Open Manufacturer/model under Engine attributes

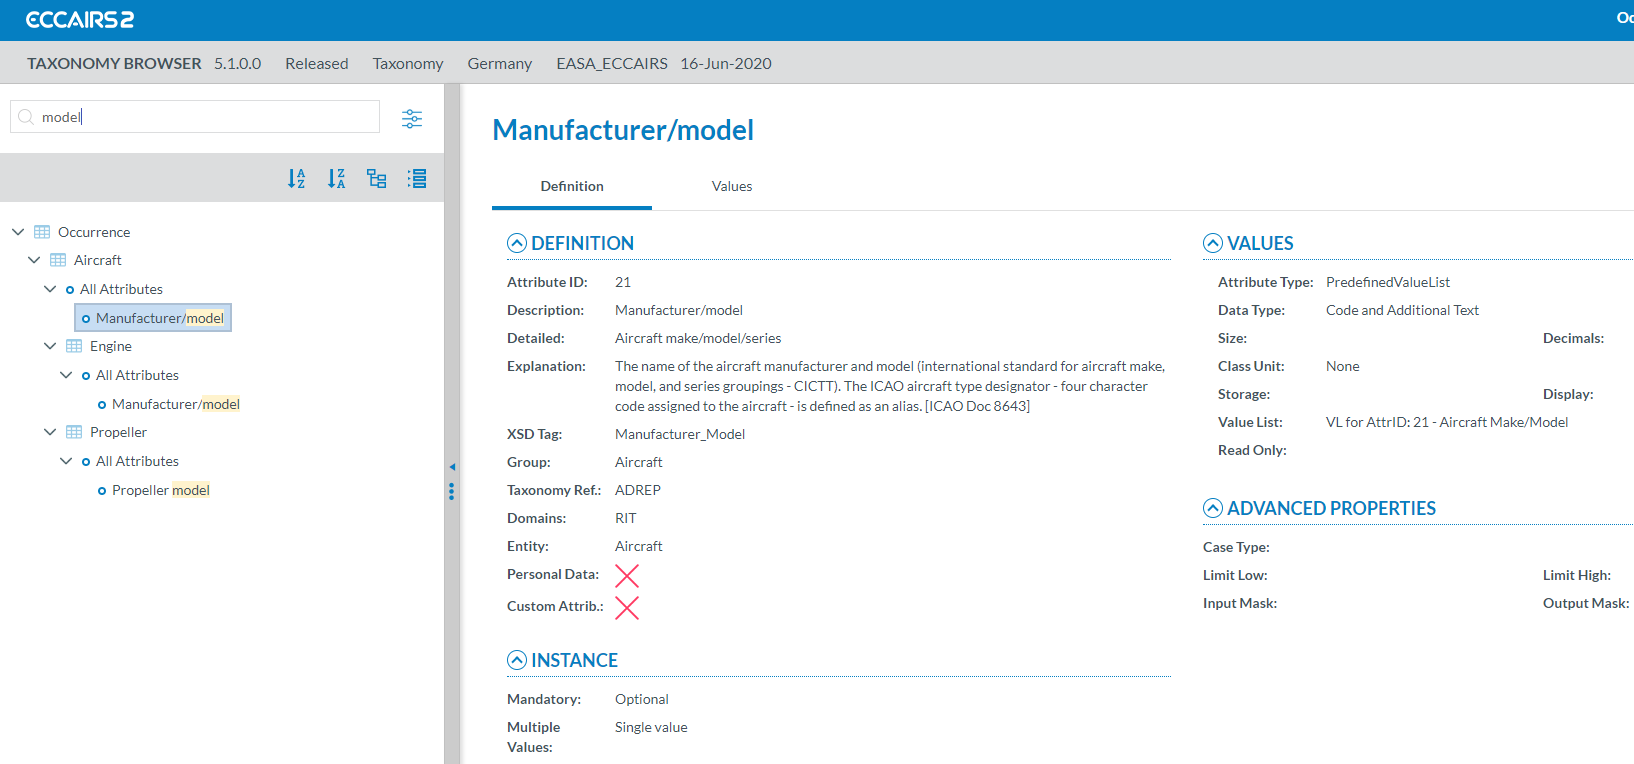(x=175, y=404)
